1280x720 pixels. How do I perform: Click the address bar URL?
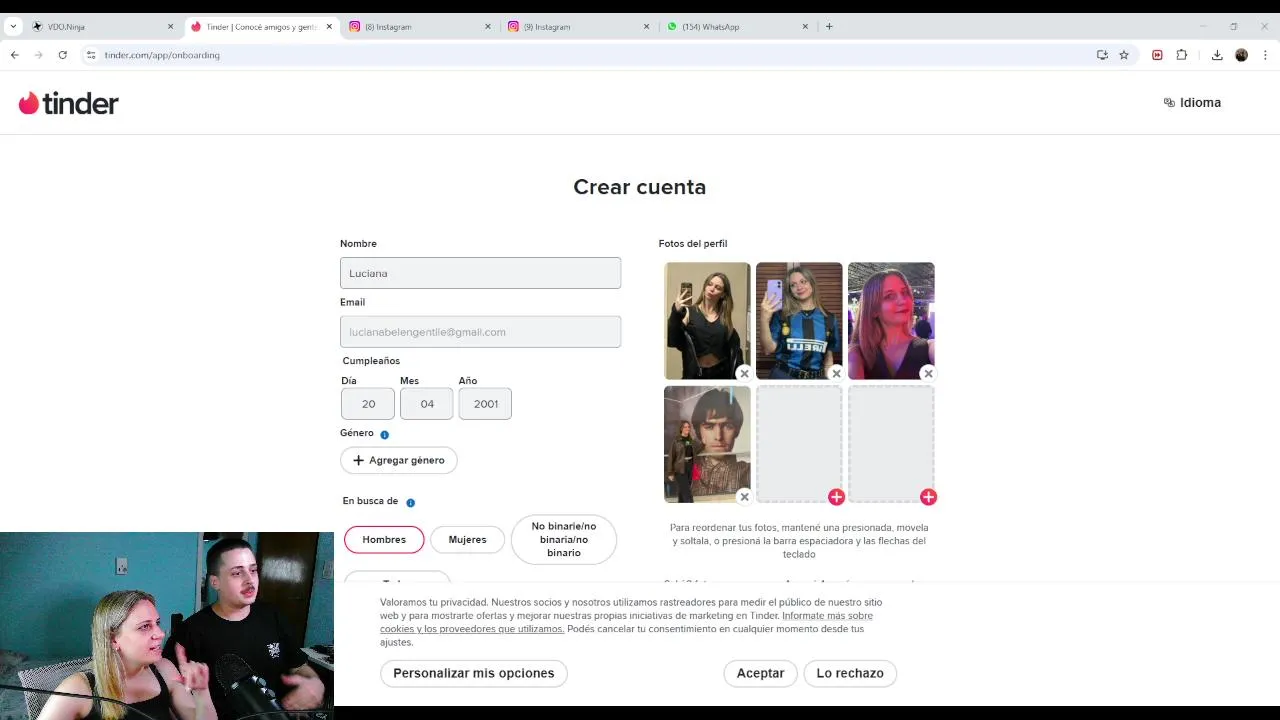[162, 55]
